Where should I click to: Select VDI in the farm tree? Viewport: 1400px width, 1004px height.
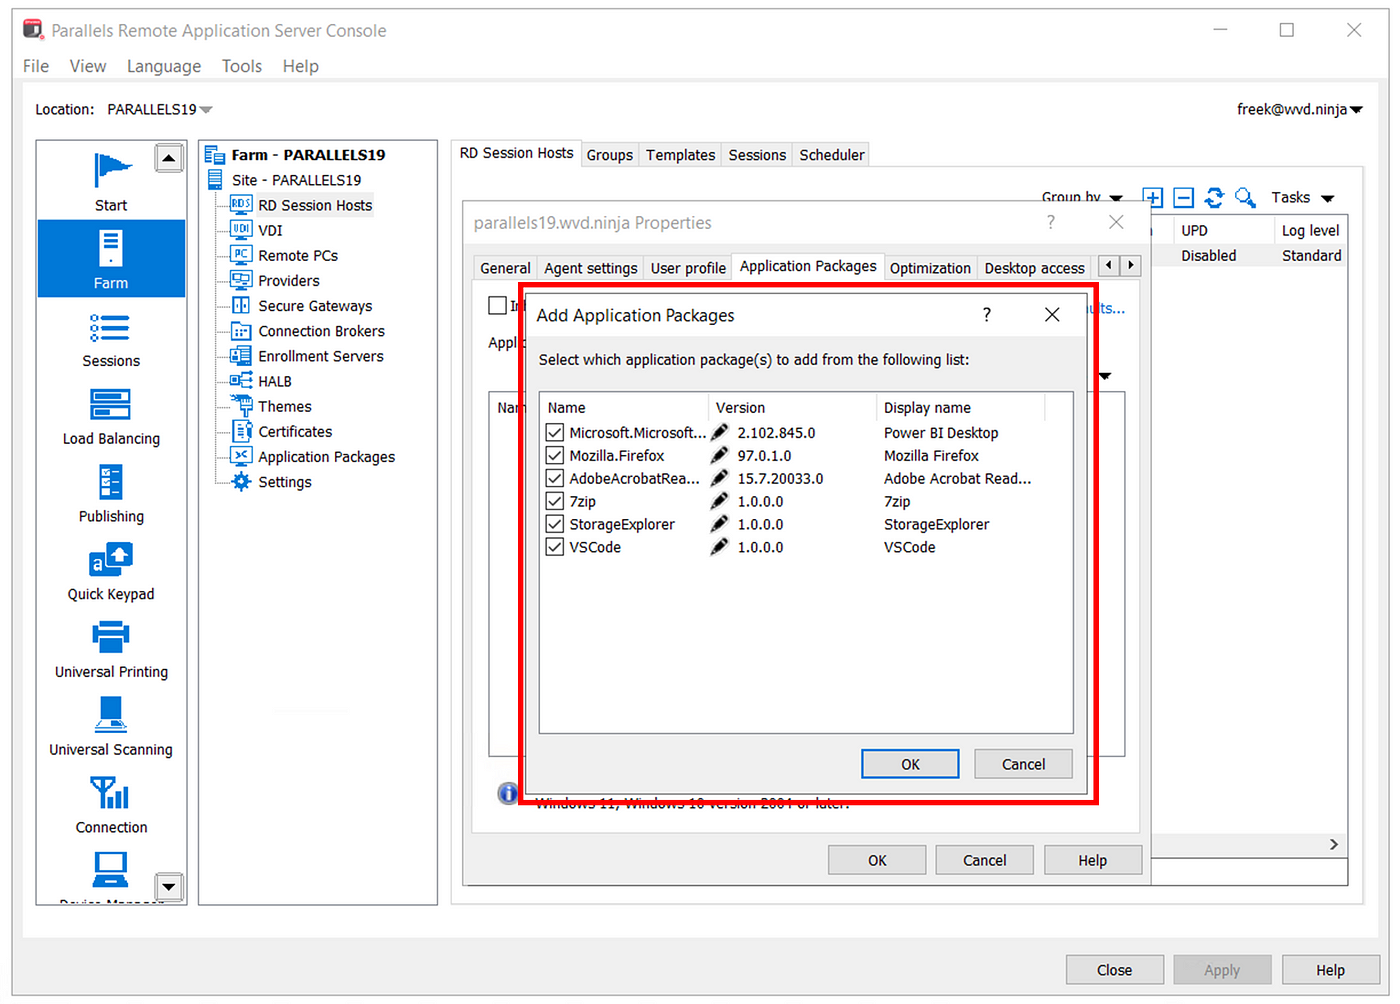coord(270,230)
